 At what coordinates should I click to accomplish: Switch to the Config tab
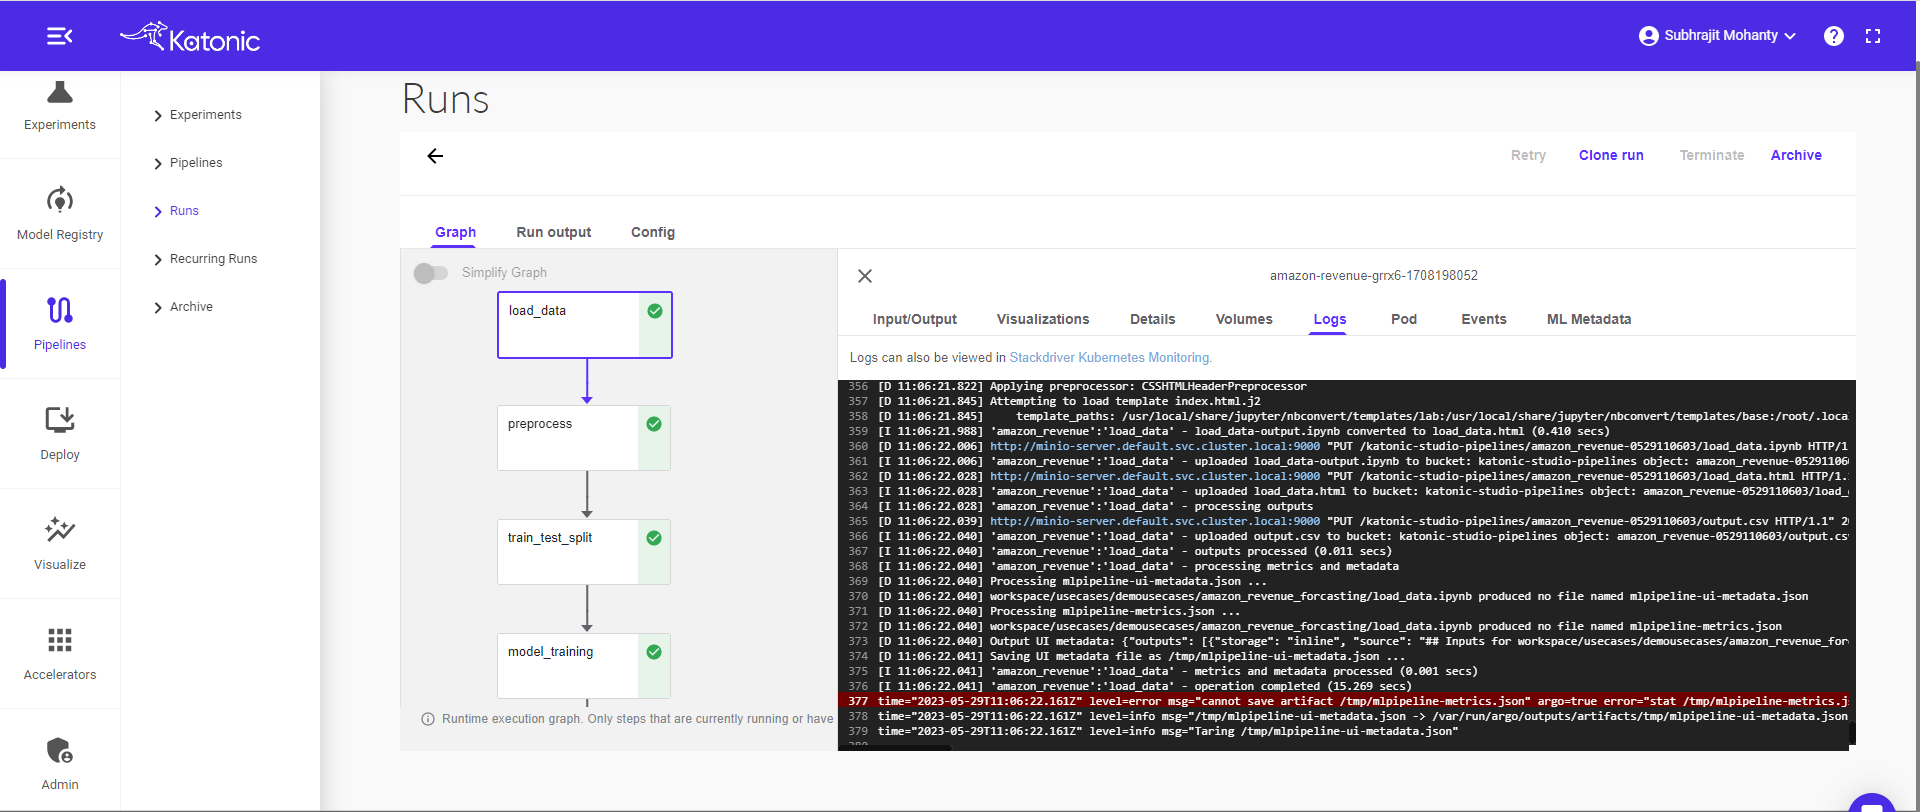point(653,232)
